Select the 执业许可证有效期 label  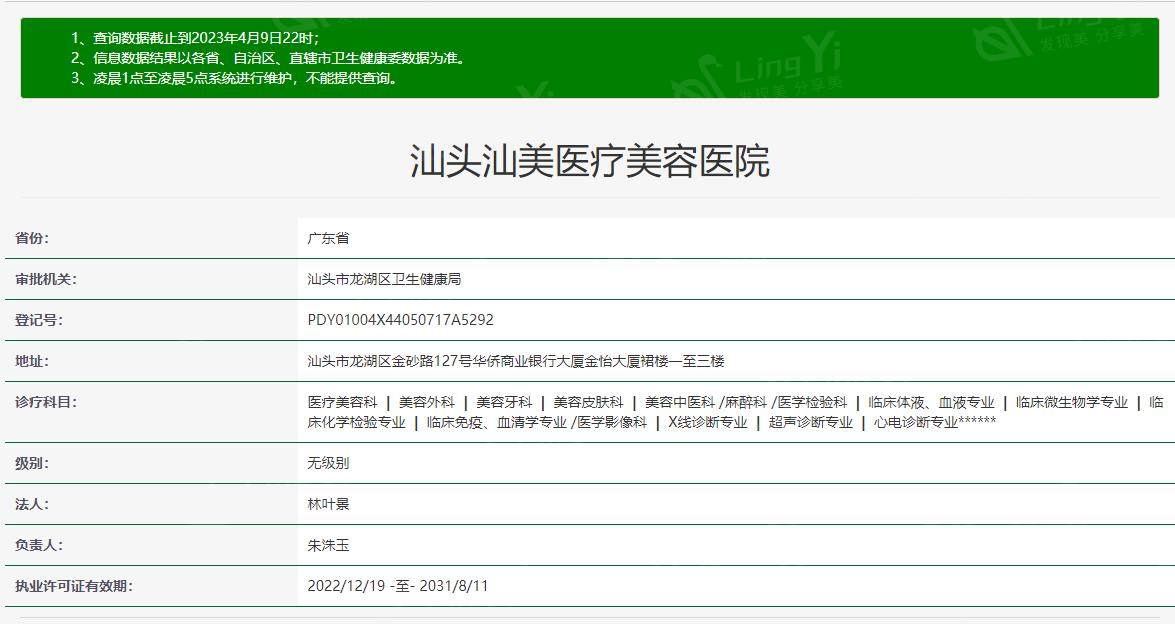pos(73,586)
